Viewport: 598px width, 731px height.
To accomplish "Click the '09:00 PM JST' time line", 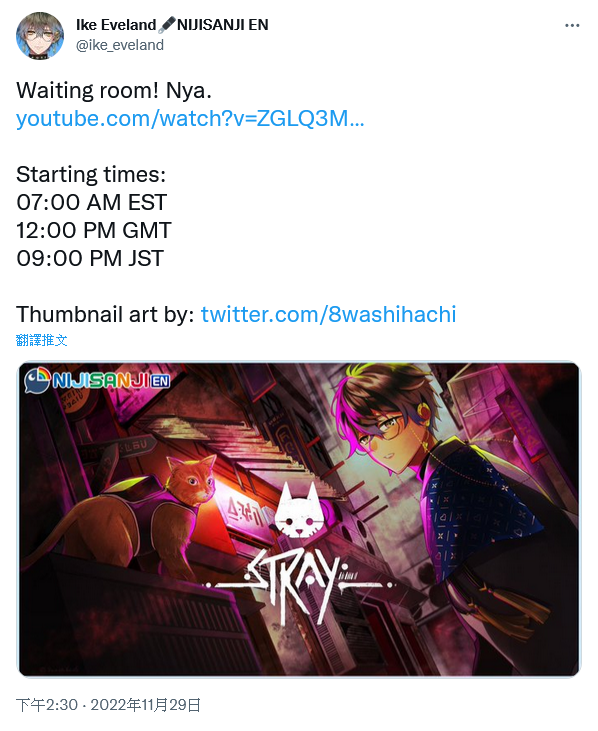I will (90, 258).
